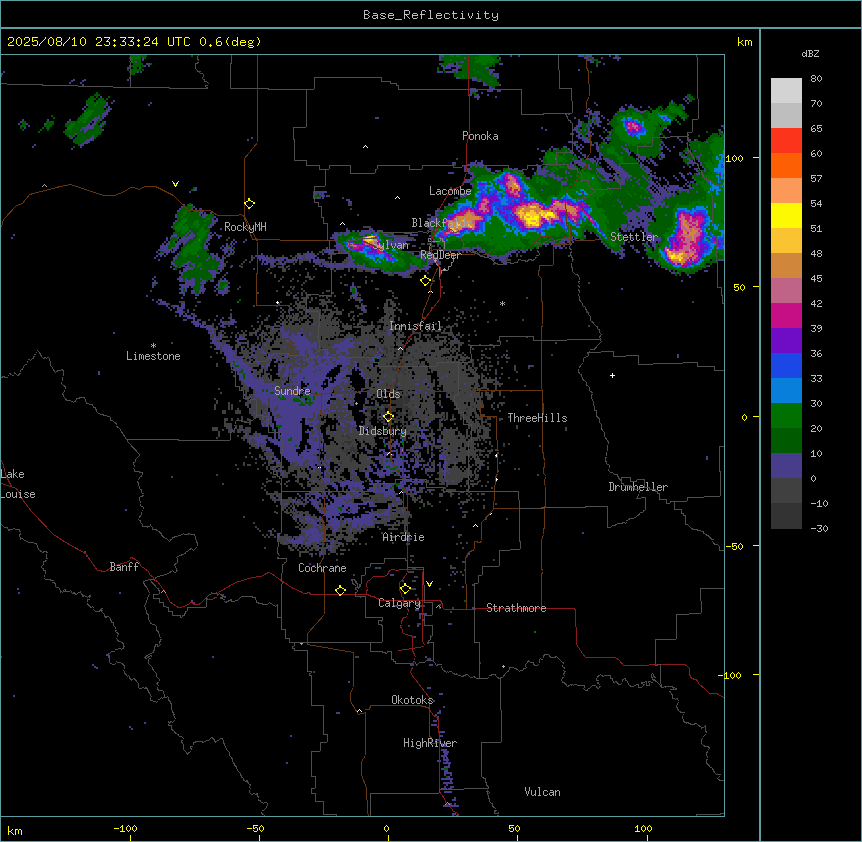Click the dBZ legend heading
862x842 pixels.
[x=810, y=54]
